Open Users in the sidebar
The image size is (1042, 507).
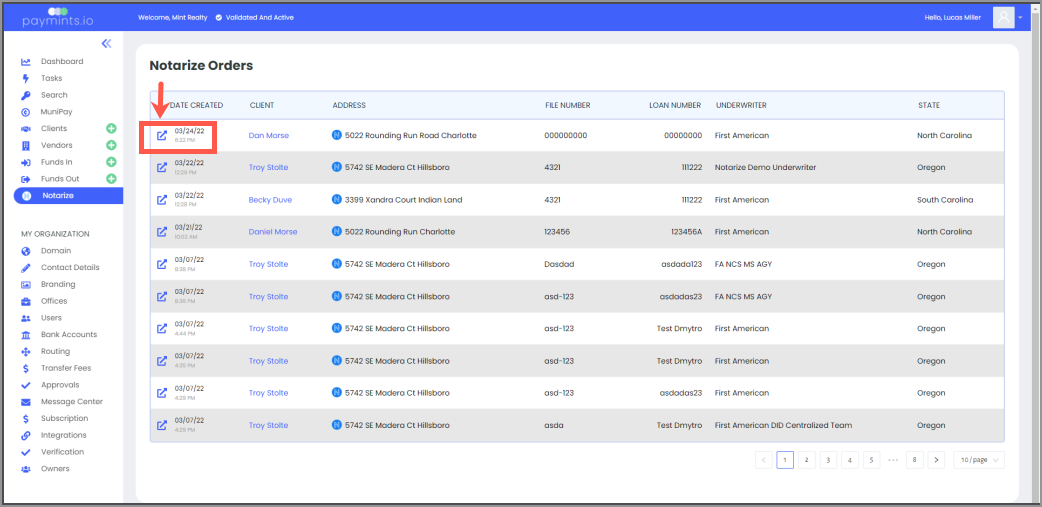[x=51, y=318]
